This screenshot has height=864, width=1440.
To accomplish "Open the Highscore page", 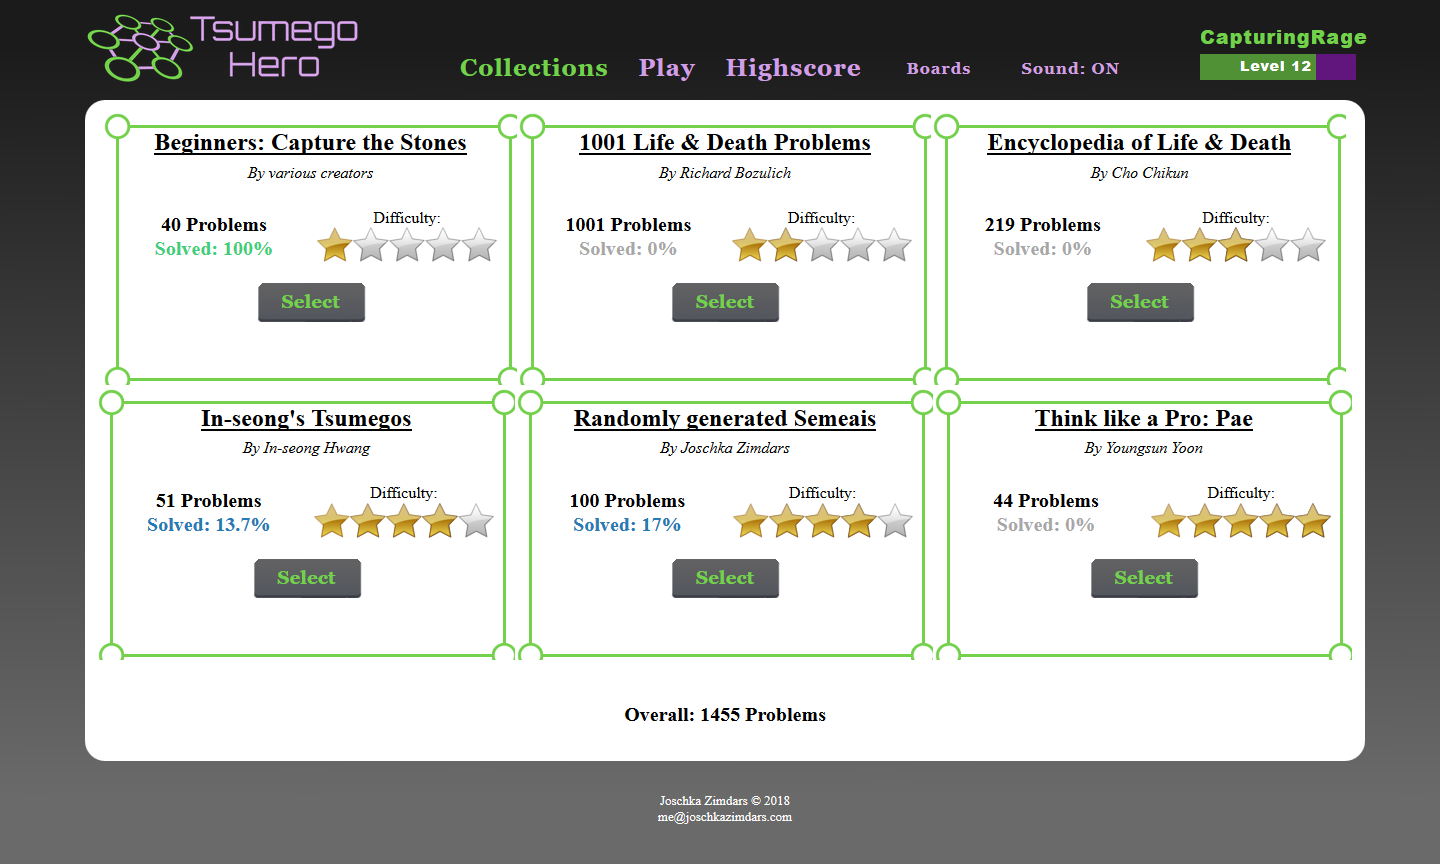I will [792, 67].
